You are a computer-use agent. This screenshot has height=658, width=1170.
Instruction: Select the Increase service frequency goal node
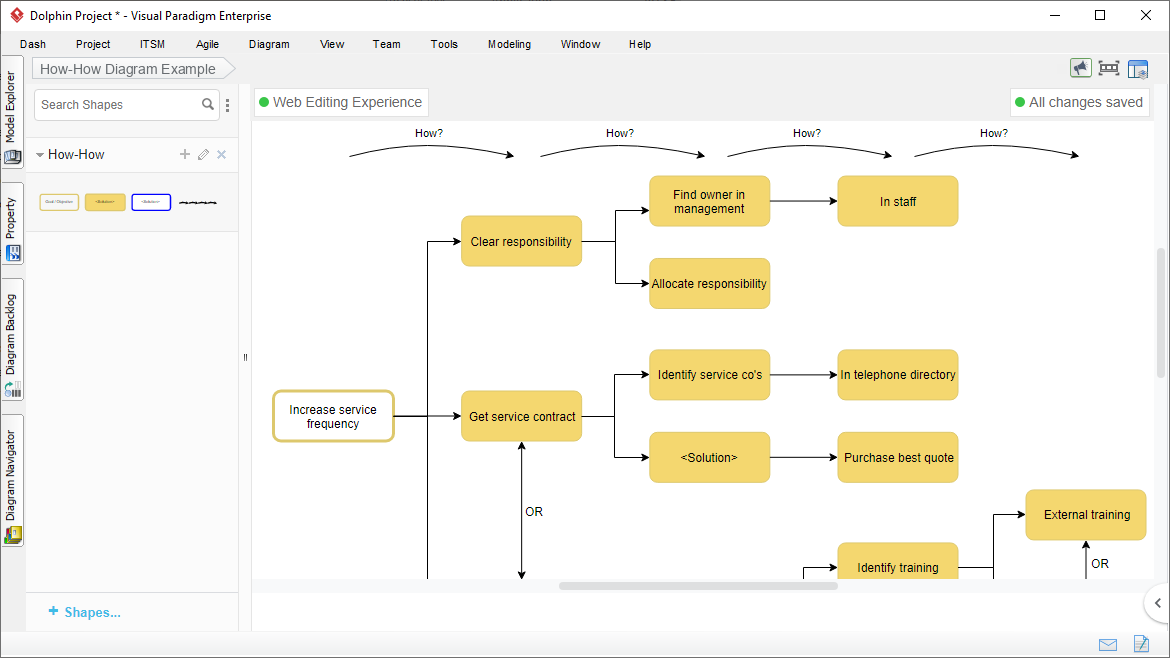tap(333, 416)
